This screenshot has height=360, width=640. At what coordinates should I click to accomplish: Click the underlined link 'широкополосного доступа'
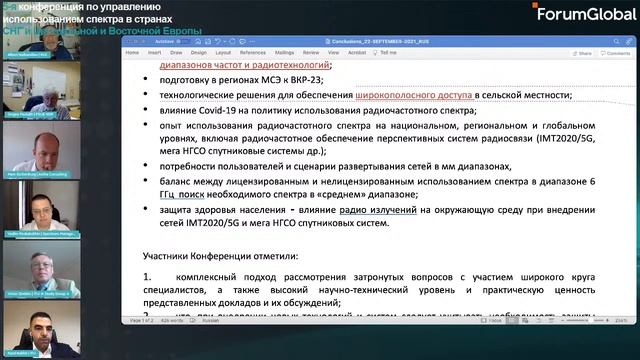[x=414, y=95]
